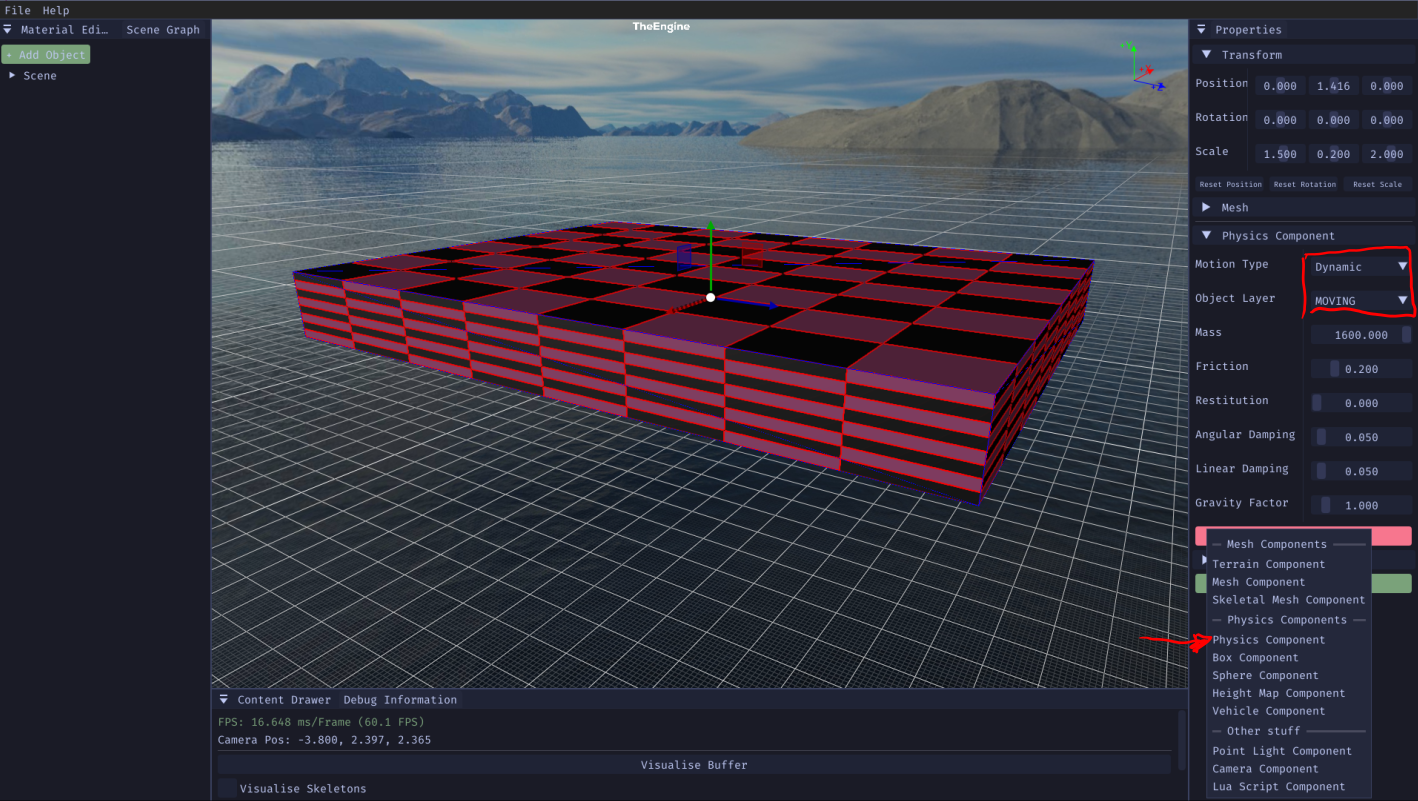This screenshot has width=1418, height=801.
Task: Select Box Component in the popup list
Action: 1255,658
